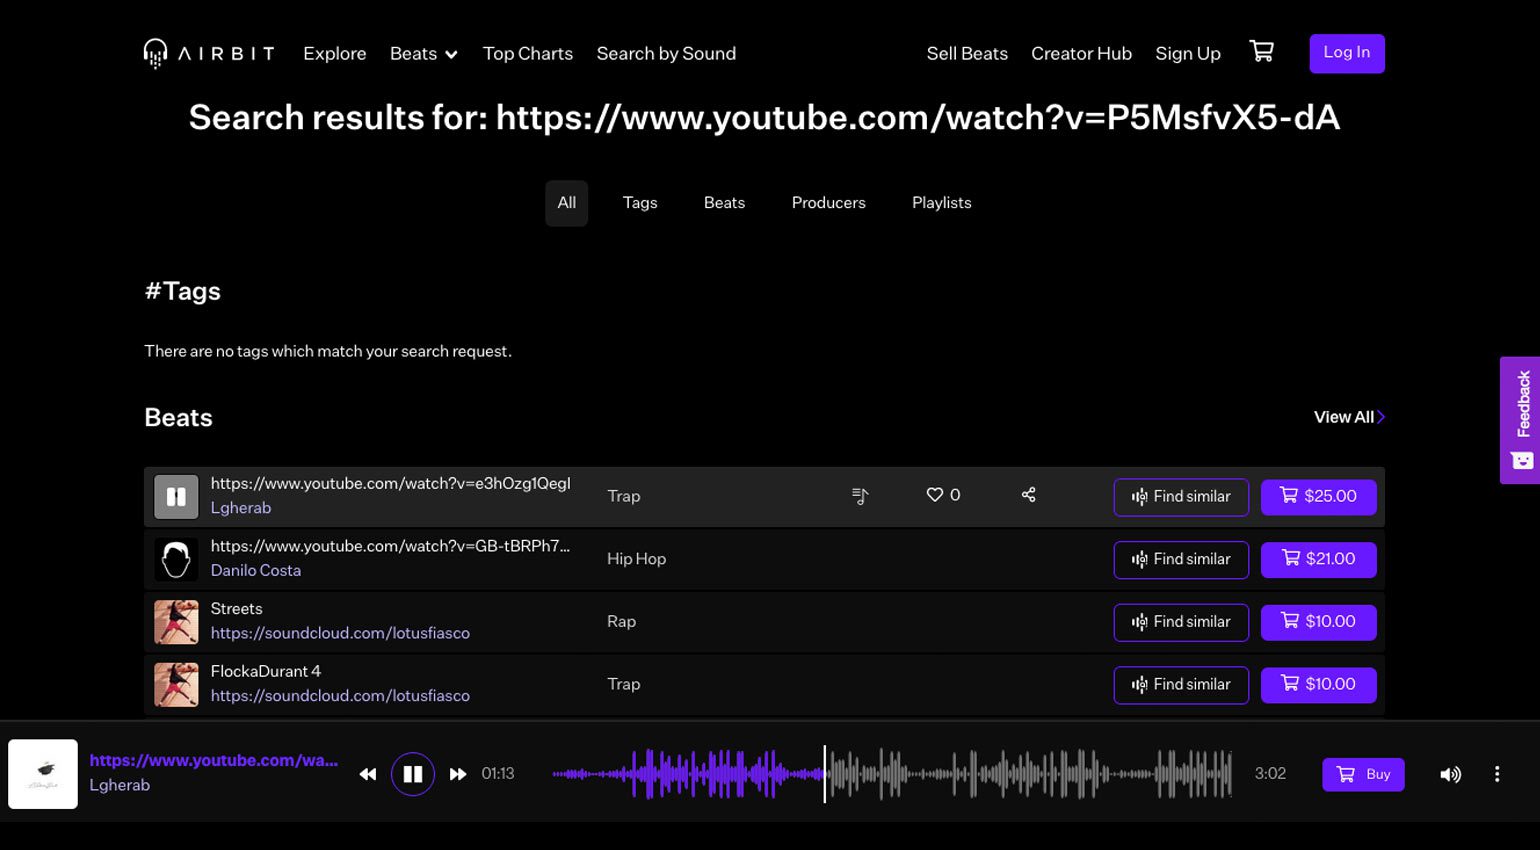
Task: Mute the player volume
Action: pos(1450,774)
